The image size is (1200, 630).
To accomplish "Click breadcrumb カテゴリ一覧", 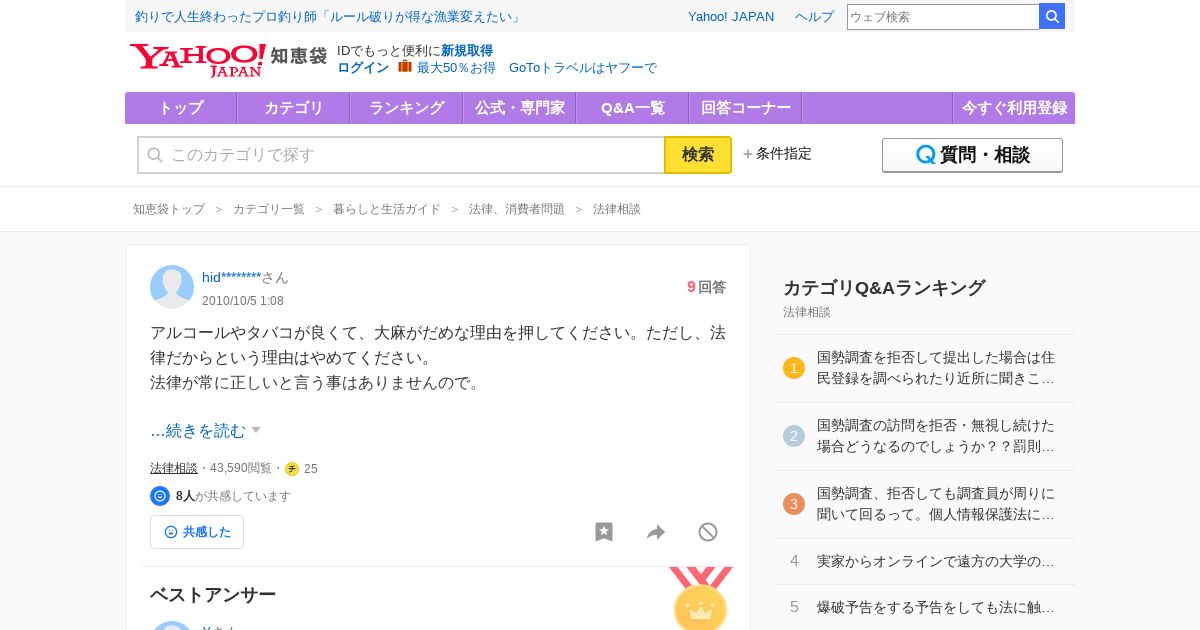I will [269, 209].
